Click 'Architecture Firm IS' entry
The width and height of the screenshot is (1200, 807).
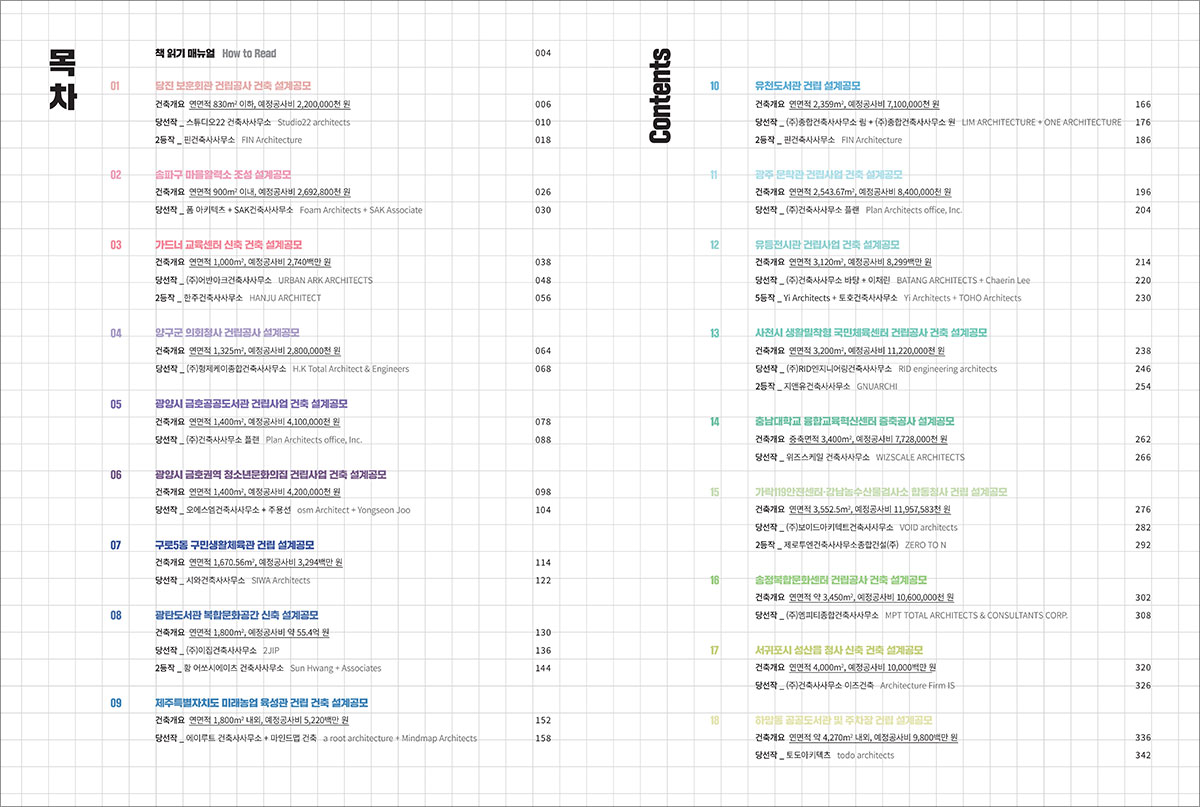click(x=917, y=686)
